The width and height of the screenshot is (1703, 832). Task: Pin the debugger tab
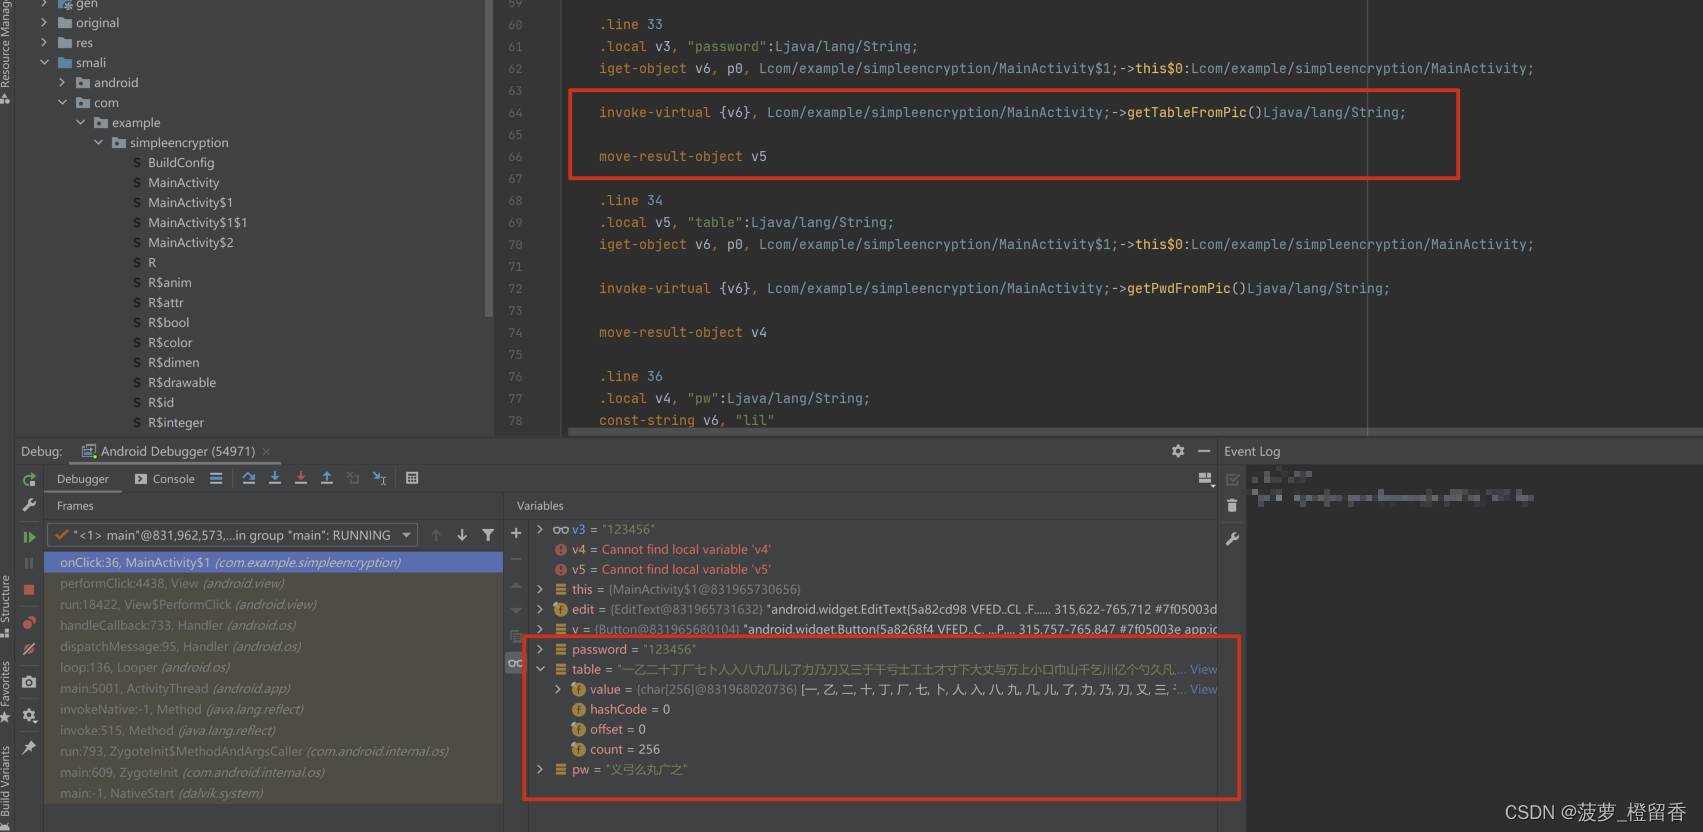point(29,747)
